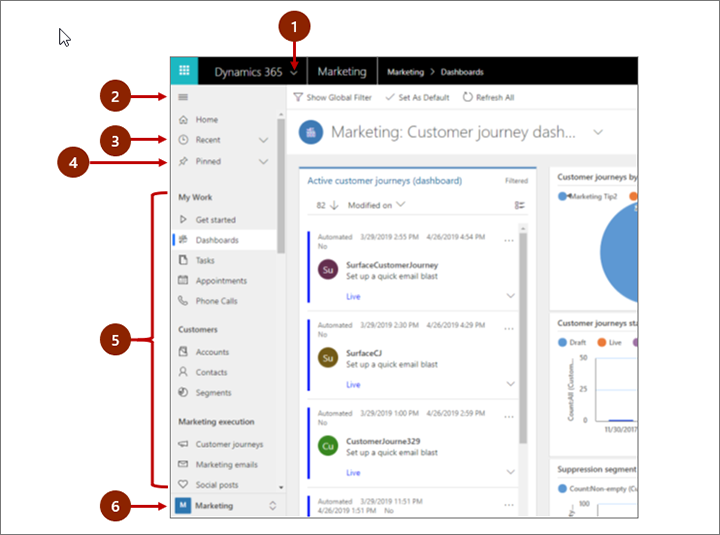Open more options for SurfaceCustomerJourney

pos(509,241)
